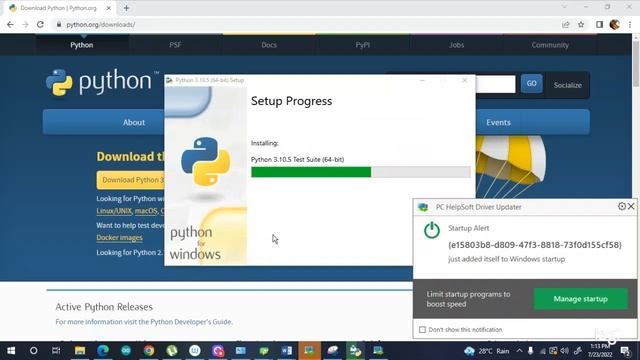Screen dimensions: 640x360
Task: Open the Docker images link
Action: tap(120, 238)
